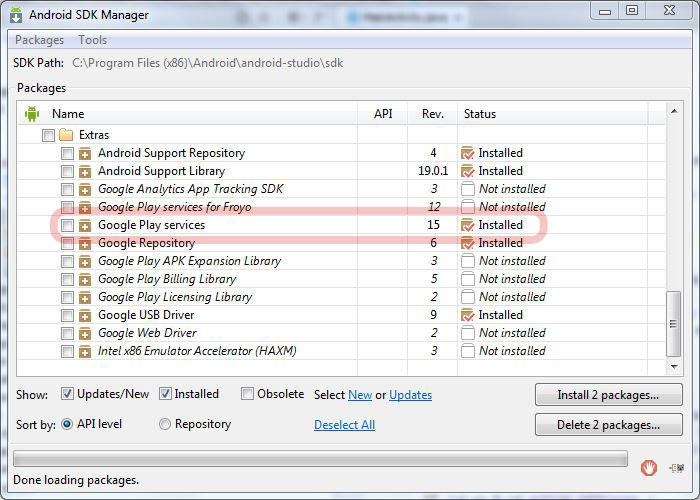
Task: Check the Intel x86 Emulator Accelerator checkbox
Action: [x=67, y=351]
